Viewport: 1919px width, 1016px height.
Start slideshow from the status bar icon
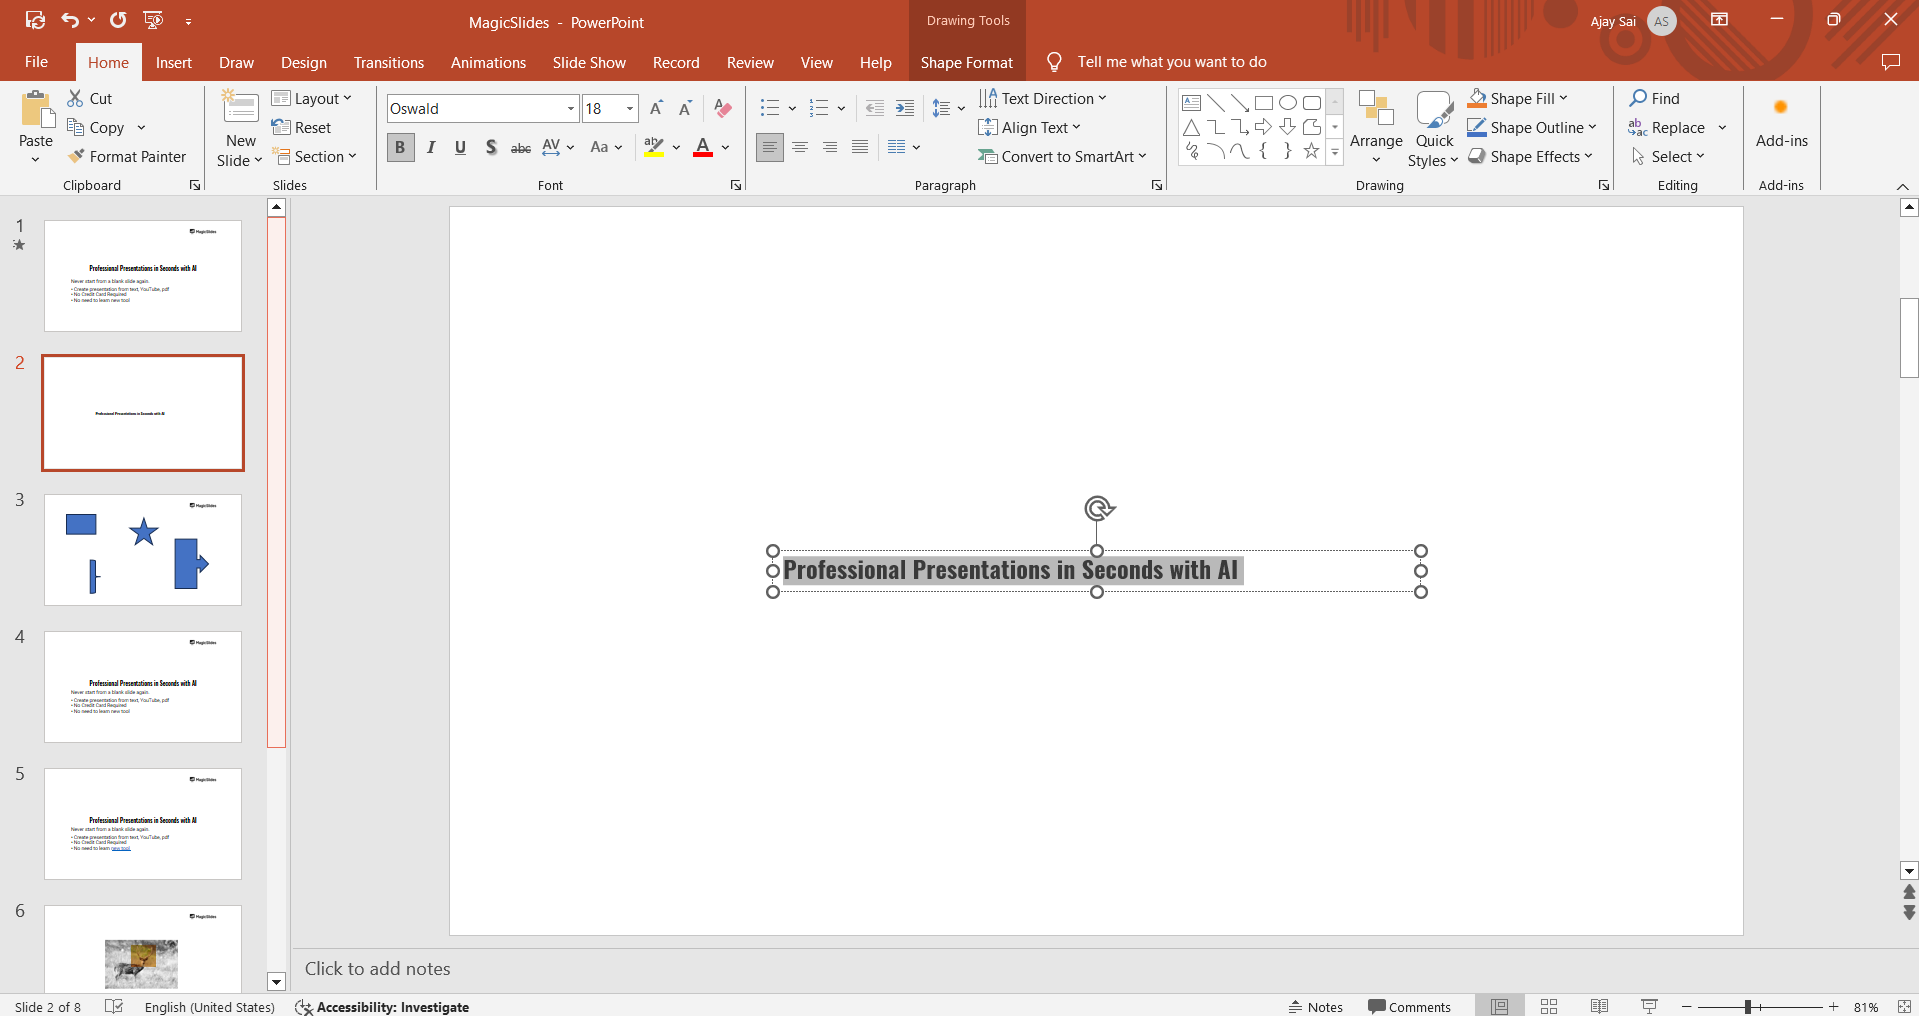(1649, 1006)
